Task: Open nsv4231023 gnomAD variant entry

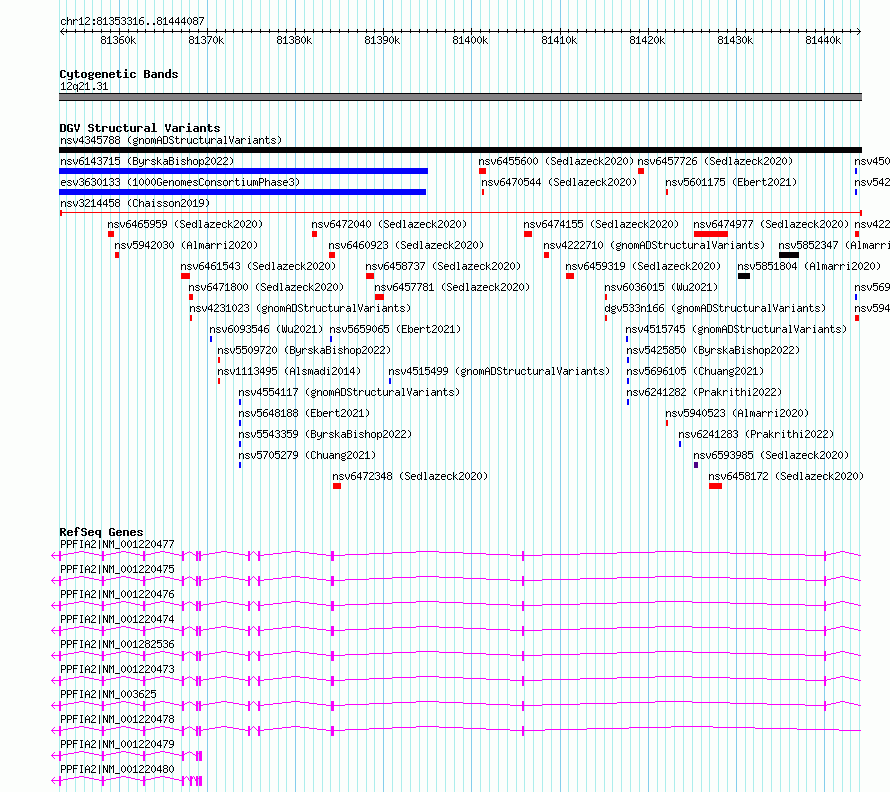Action: [x=300, y=308]
